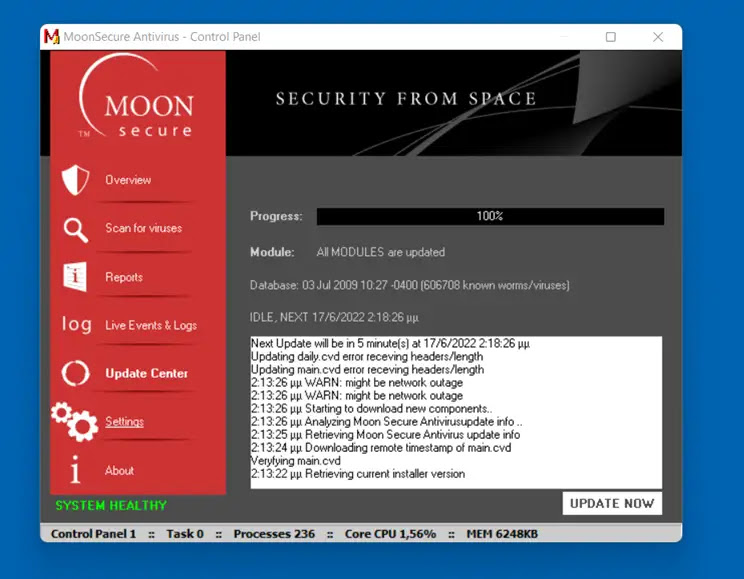Click the 'Module:' label
744x579 pixels.
pos(272,252)
